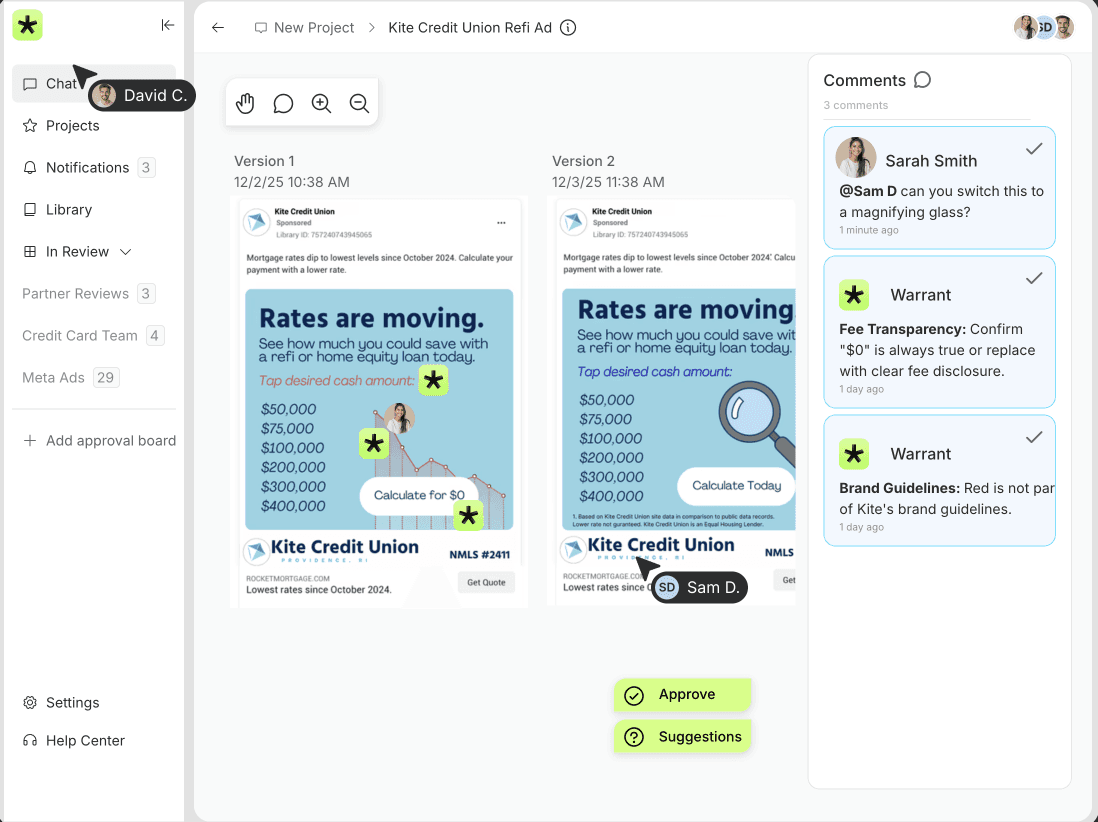The image size is (1098, 822).
Task: Expand the In Review chevron
Action: 125,251
